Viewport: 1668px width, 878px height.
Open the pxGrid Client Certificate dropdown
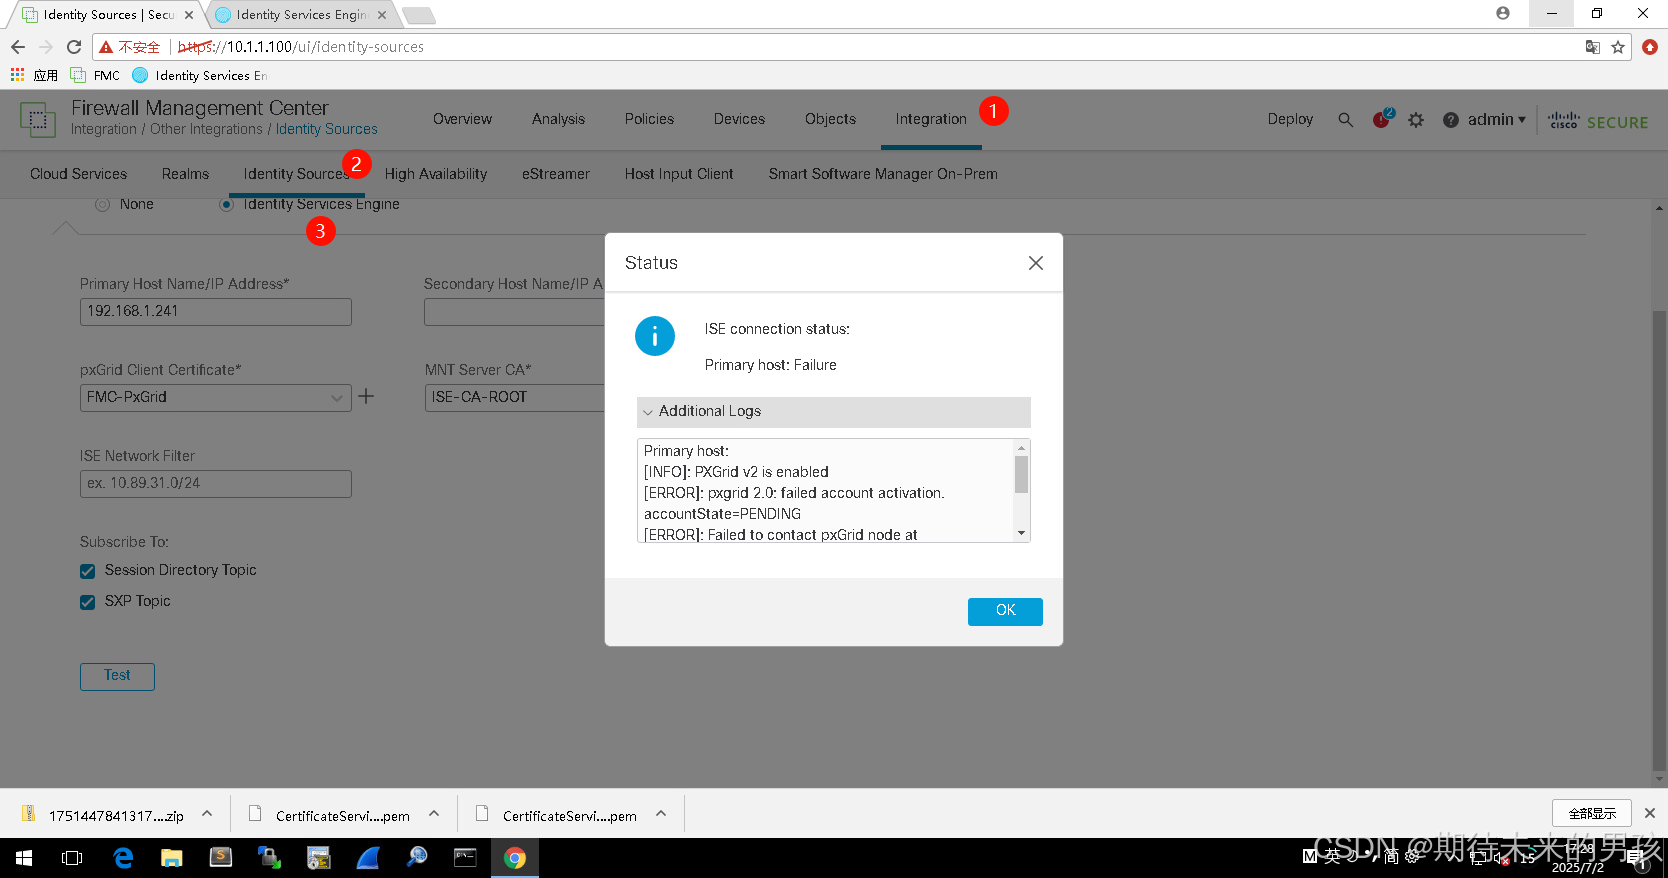216,398
